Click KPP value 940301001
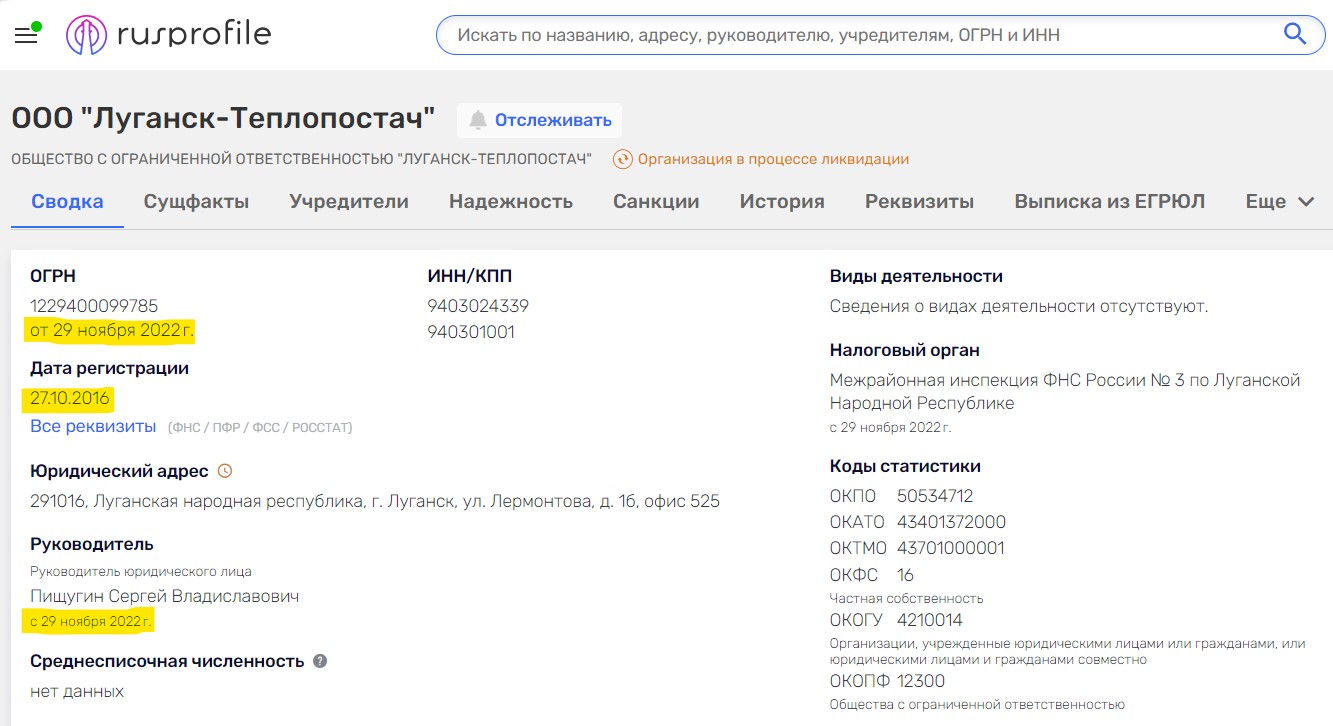 click(x=471, y=332)
